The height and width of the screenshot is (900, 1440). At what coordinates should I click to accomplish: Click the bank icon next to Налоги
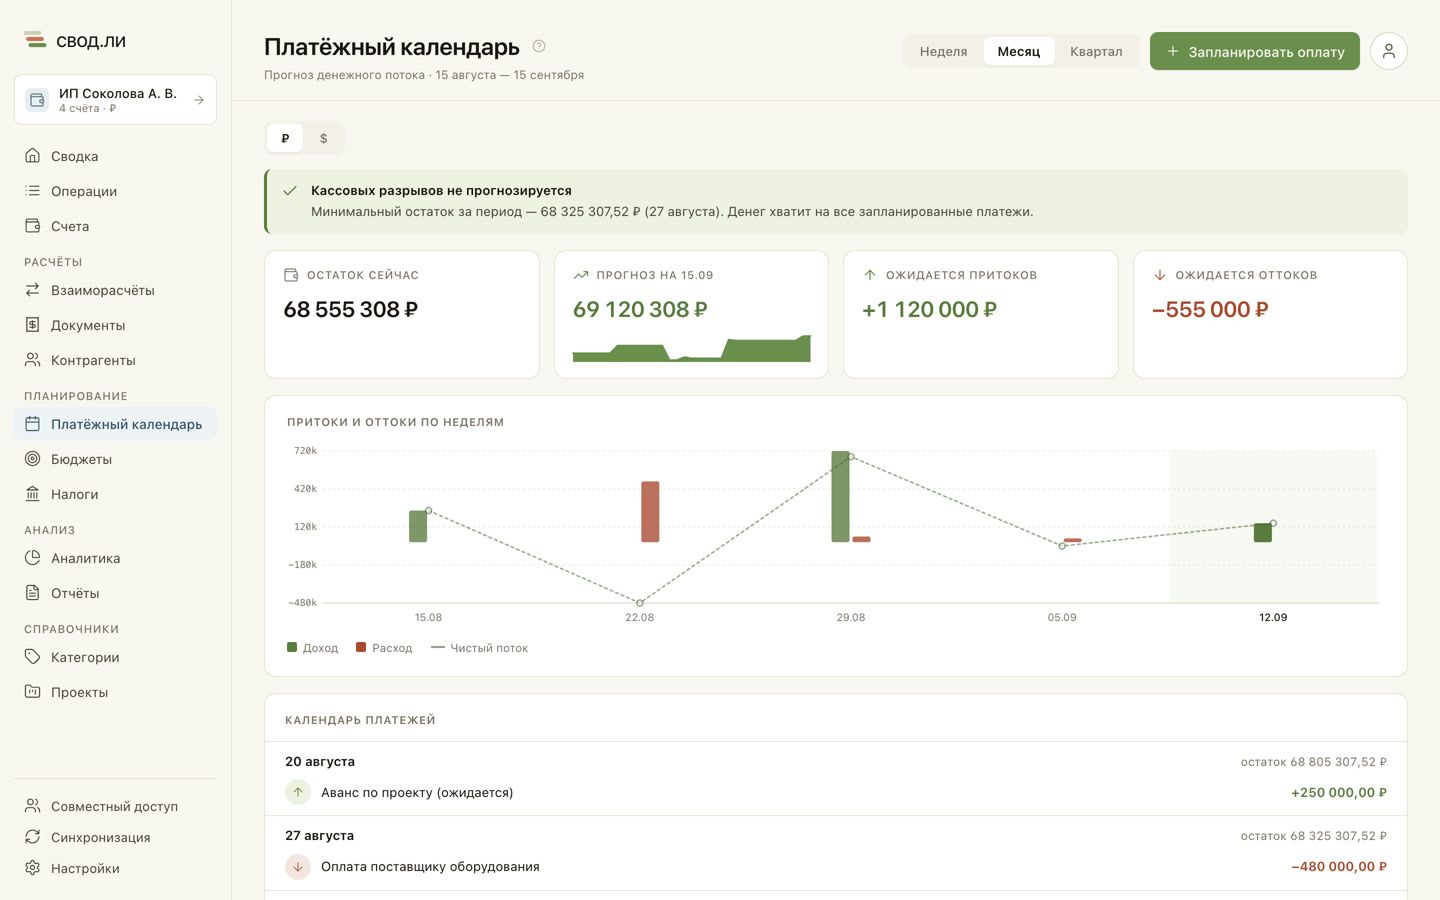pos(33,494)
